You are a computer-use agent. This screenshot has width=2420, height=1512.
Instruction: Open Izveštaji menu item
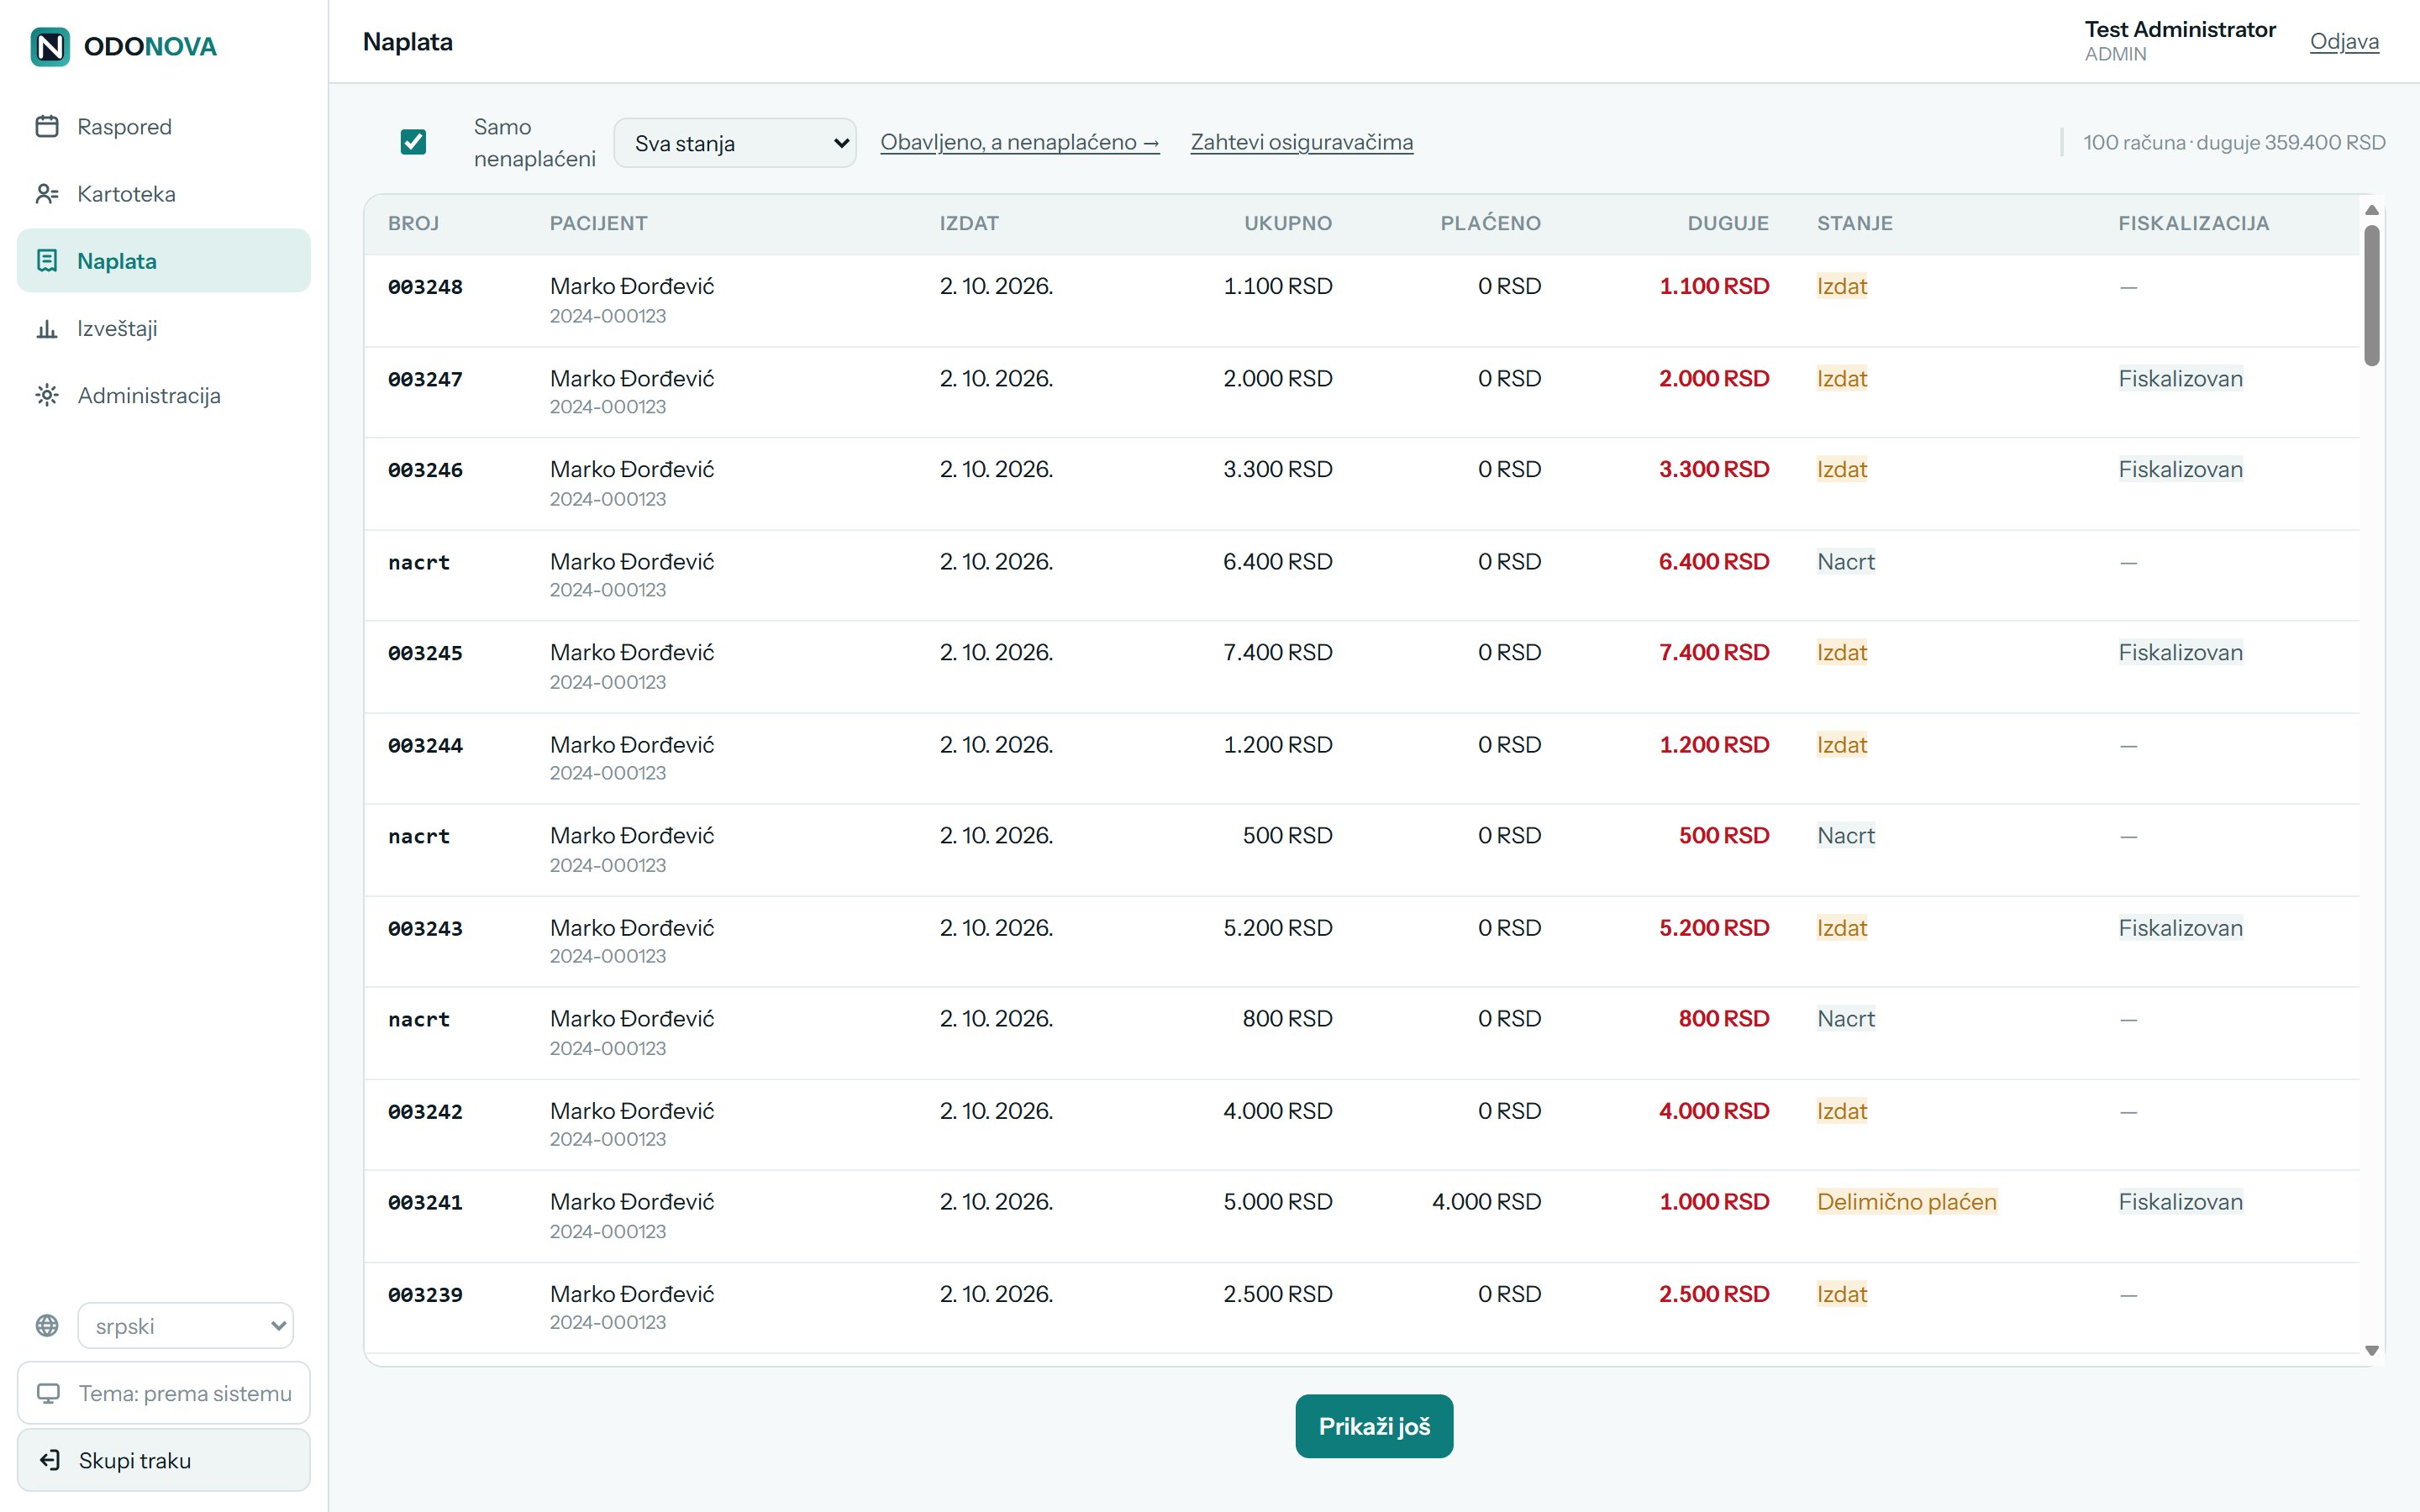pyautogui.click(x=164, y=328)
